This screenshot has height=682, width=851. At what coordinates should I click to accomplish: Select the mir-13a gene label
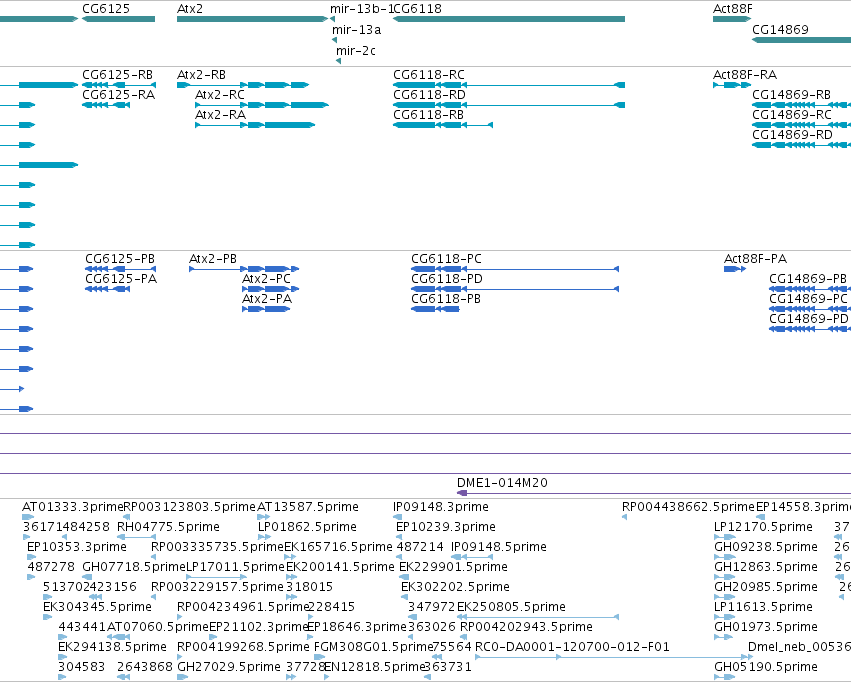pyautogui.click(x=357, y=30)
